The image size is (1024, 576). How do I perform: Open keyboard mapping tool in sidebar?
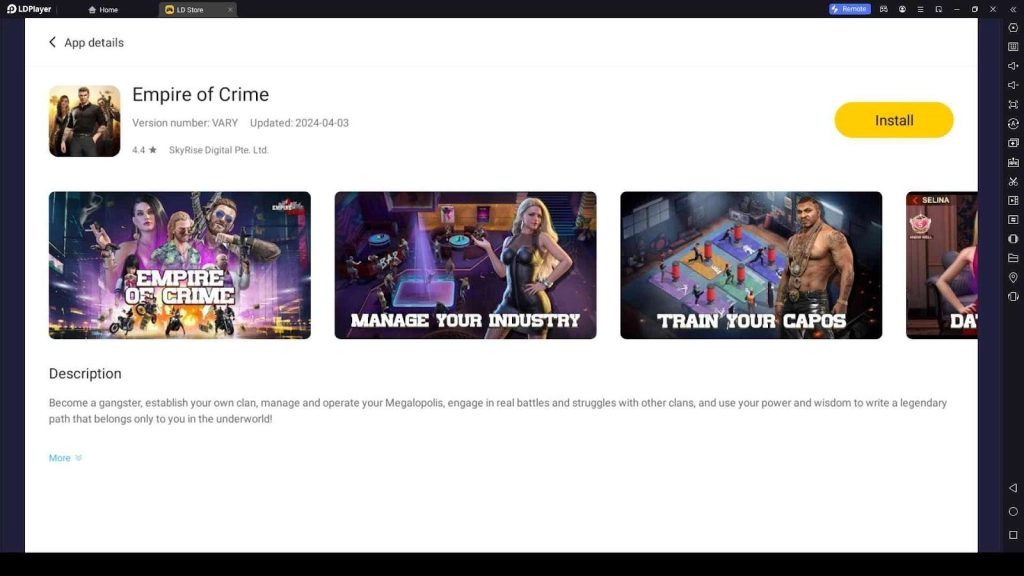pos(1013,47)
